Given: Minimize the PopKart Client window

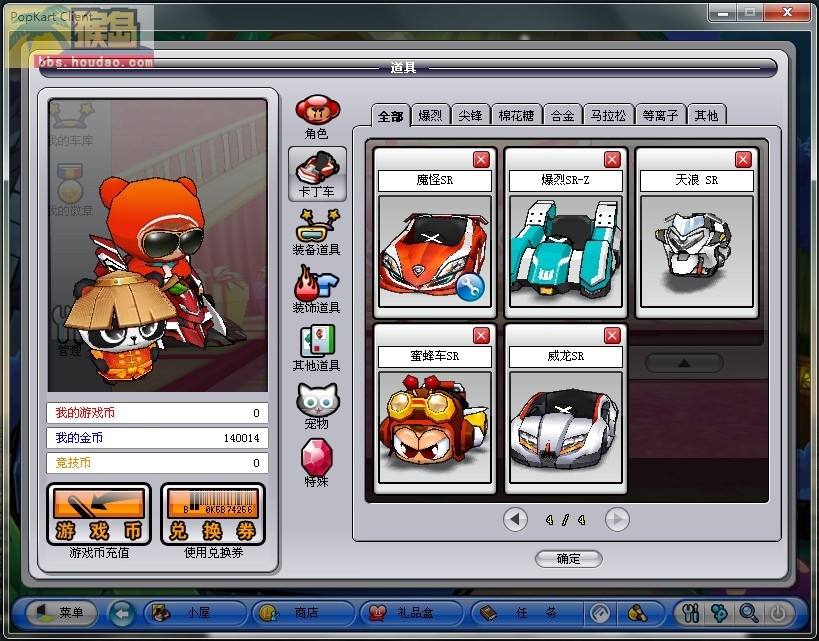Looking at the screenshot, I should (x=723, y=13).
